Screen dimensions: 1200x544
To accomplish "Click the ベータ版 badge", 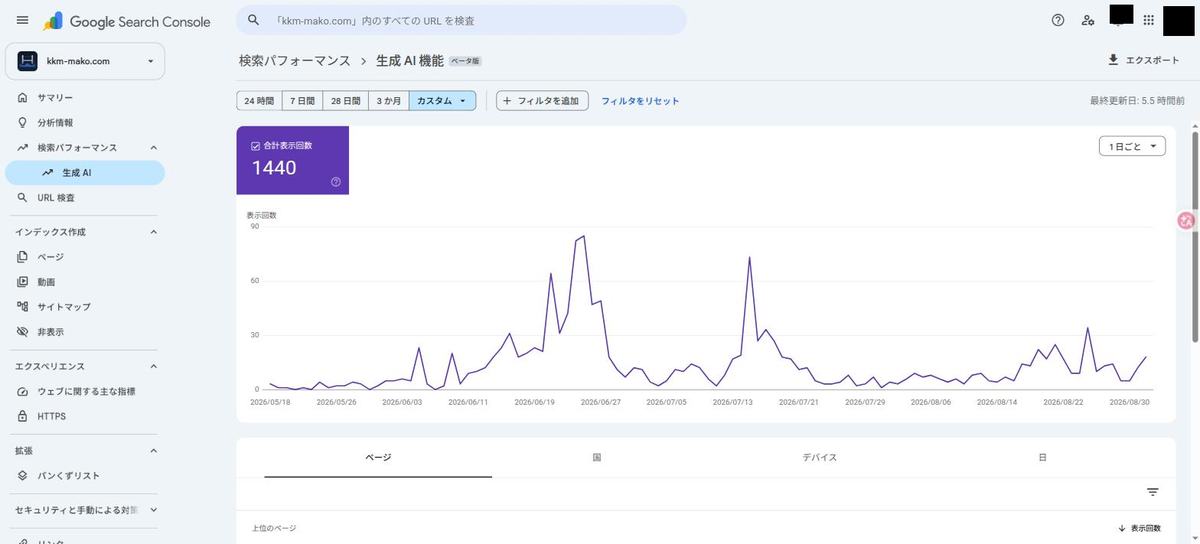I will coord(465,62).
